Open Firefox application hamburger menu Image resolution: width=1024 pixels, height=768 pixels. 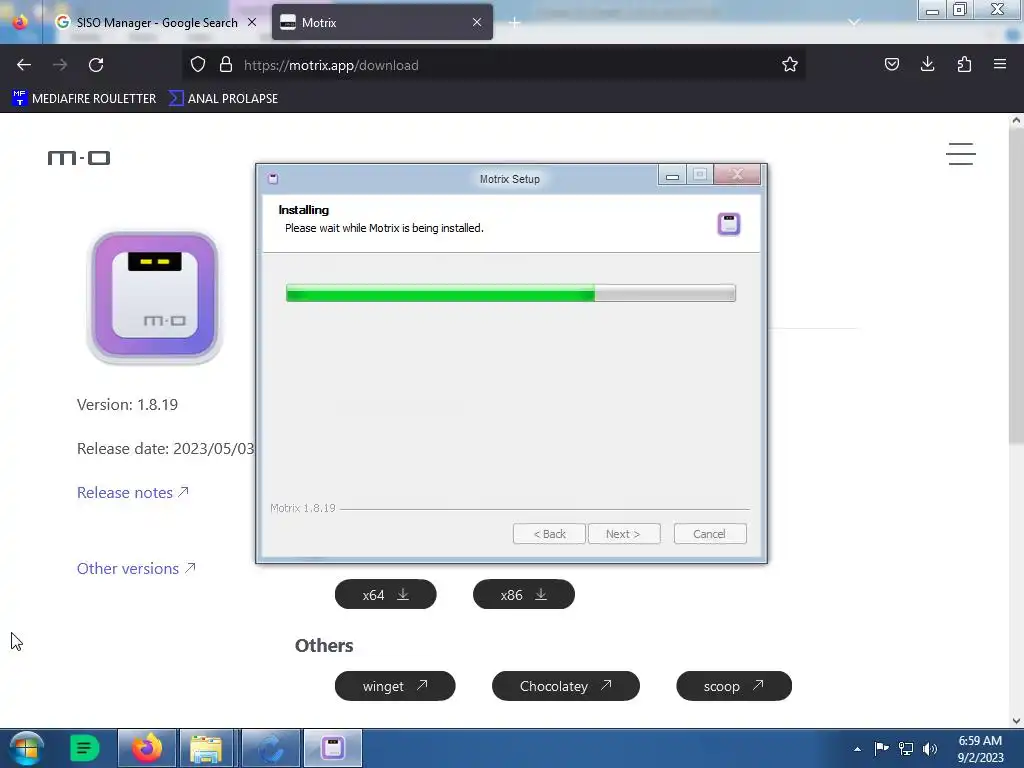(x=1000, y=65)
